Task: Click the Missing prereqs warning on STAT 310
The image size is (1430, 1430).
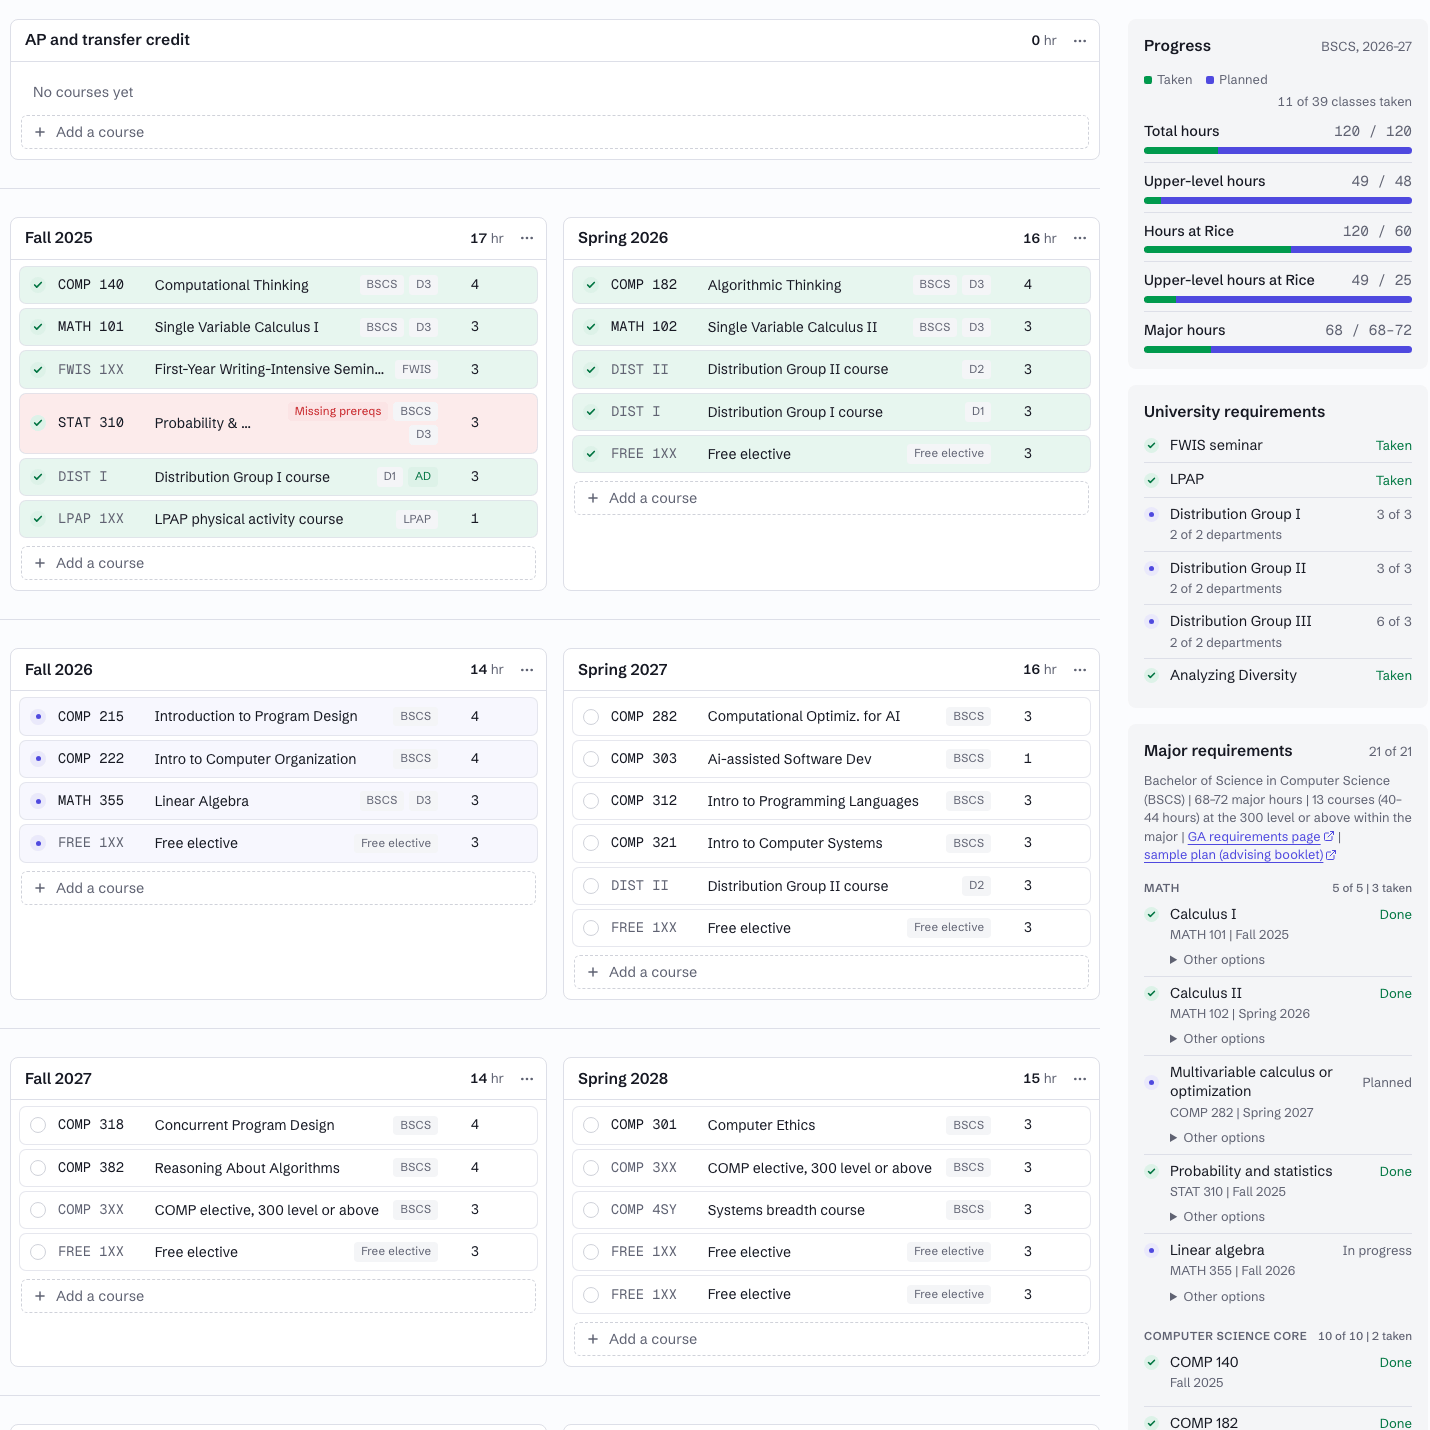Action: [x=338, y=411]
